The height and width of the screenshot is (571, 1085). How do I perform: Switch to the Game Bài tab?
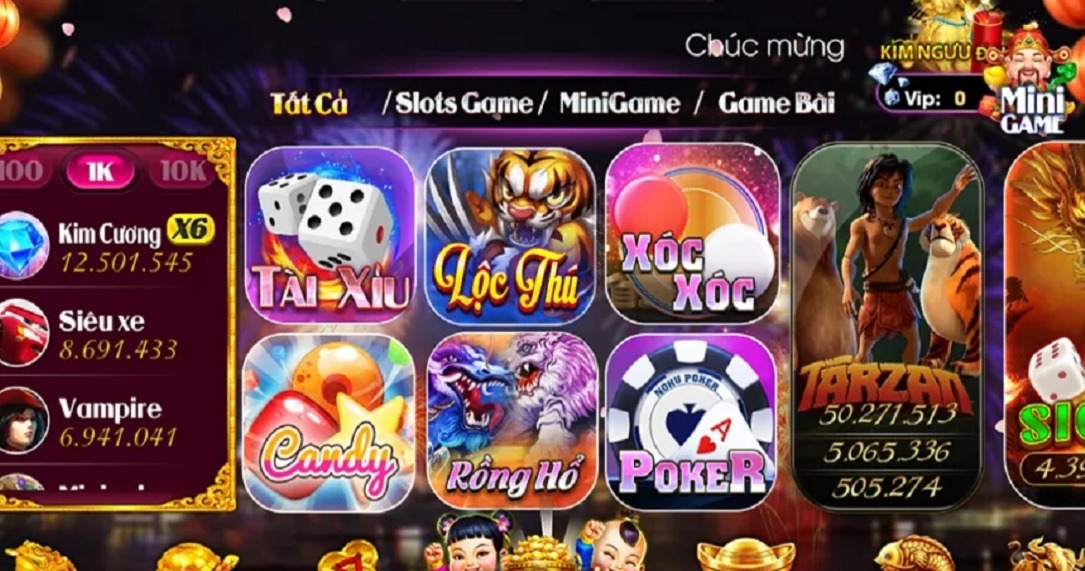tap(776, 104)
